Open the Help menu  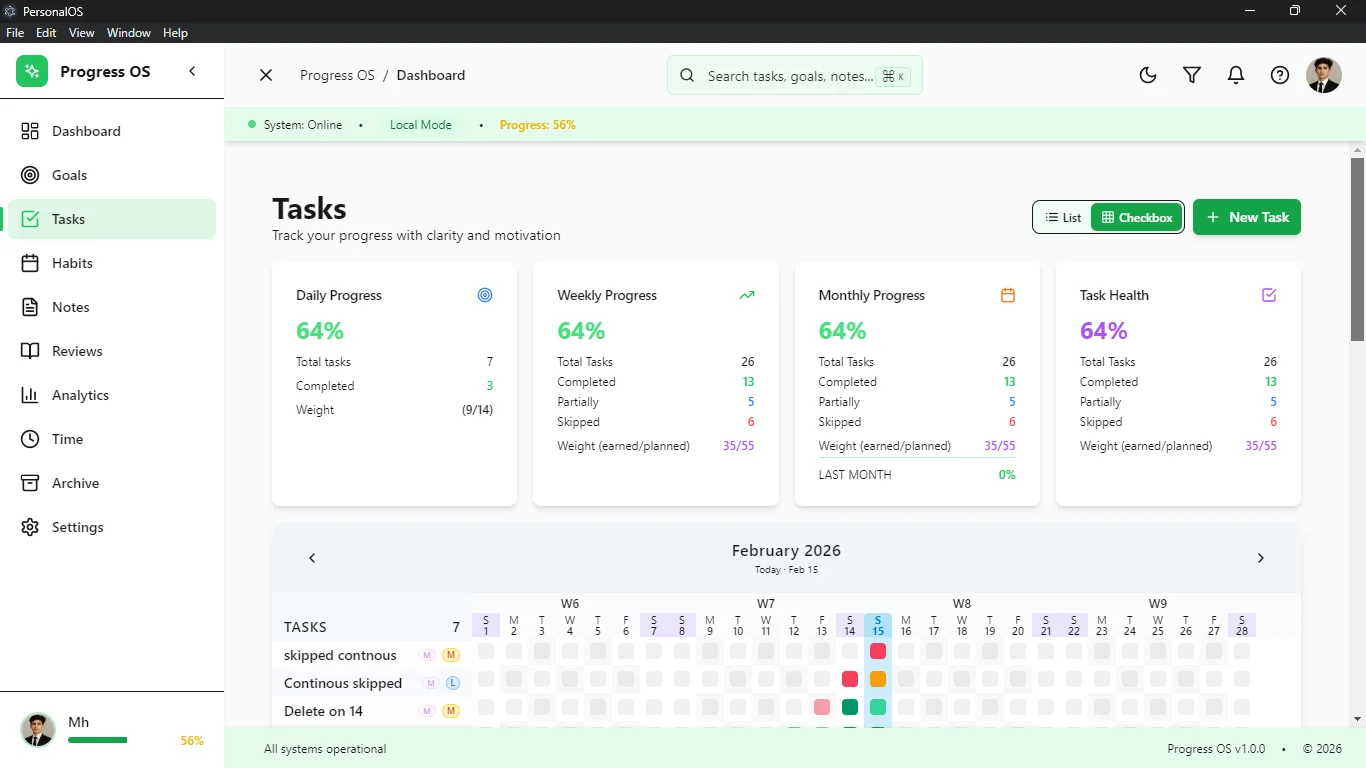(x=175, y=33)
